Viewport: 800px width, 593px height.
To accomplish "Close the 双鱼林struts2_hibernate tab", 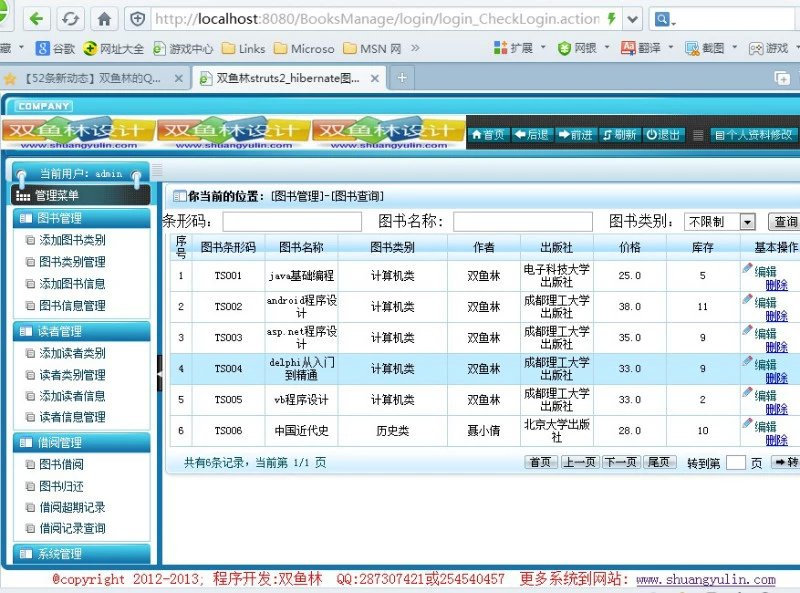I will click(x=375, y=78).
